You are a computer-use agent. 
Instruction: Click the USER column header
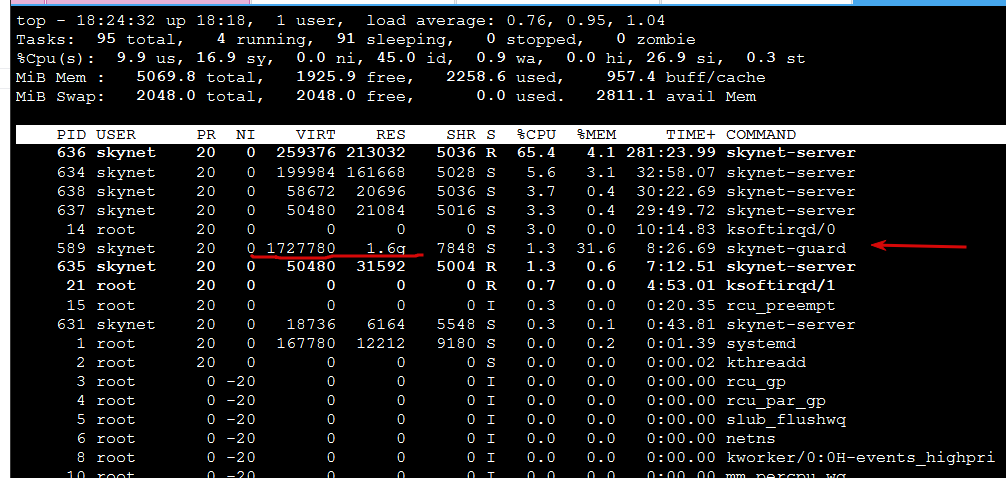click(x=116, y=135)
